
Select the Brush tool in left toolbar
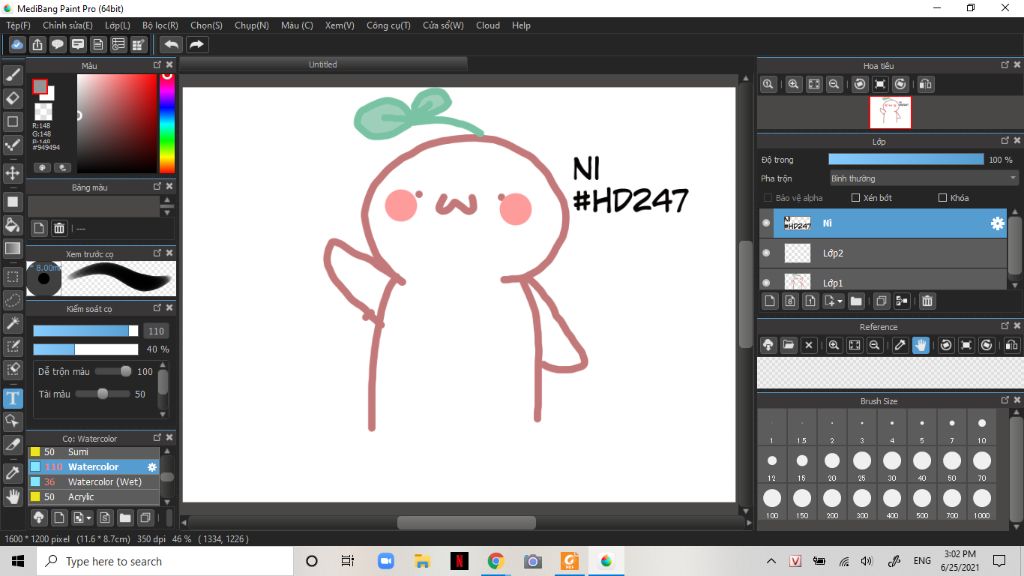[x=12, y=75]
